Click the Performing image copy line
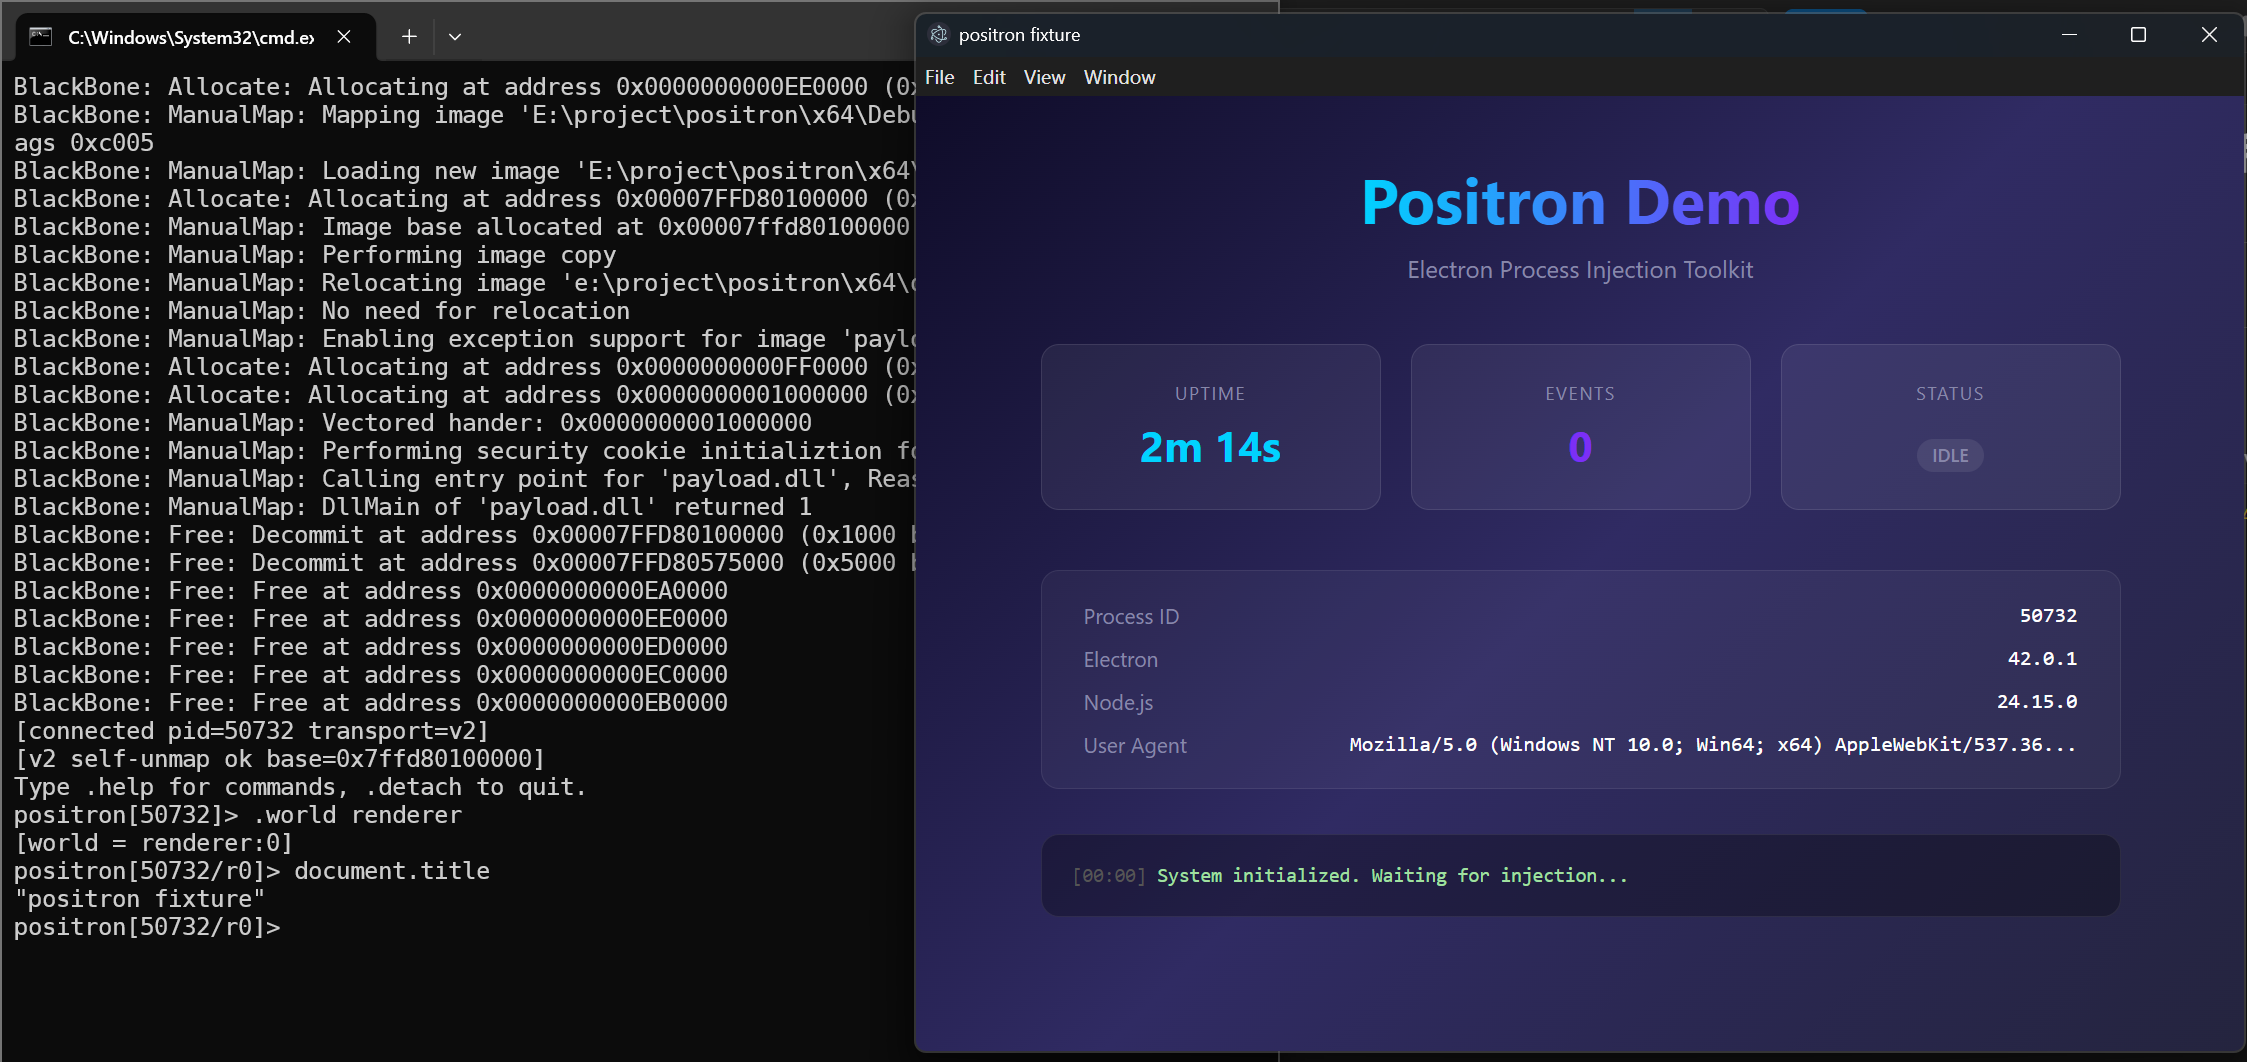 [315, 255]
